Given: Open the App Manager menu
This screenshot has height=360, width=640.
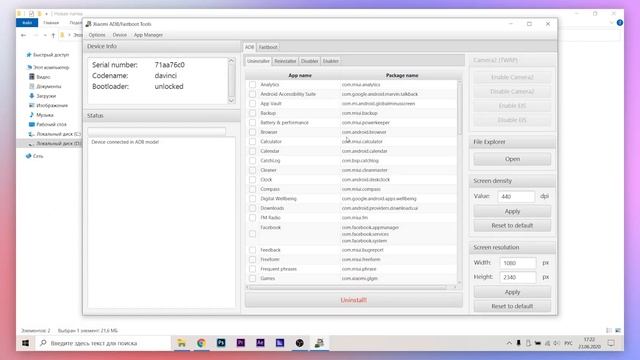Looking at the screenshot, I should coord(148,35).
